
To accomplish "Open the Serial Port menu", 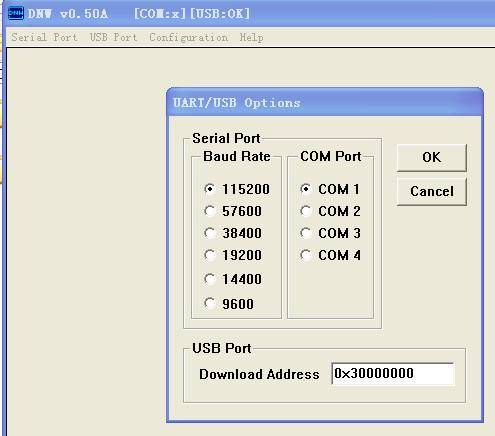I will [x=44, y=37].
